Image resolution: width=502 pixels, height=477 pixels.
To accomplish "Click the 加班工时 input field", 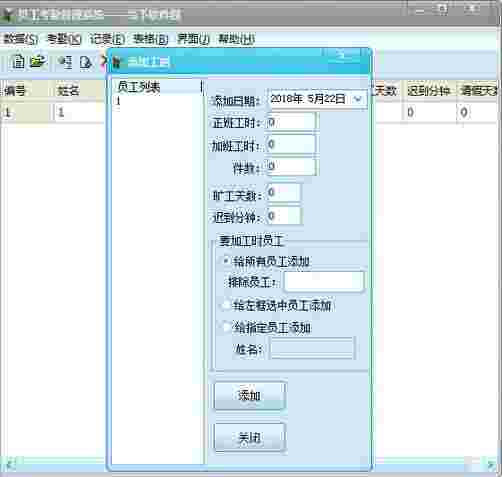I will (x=292, y=144).
